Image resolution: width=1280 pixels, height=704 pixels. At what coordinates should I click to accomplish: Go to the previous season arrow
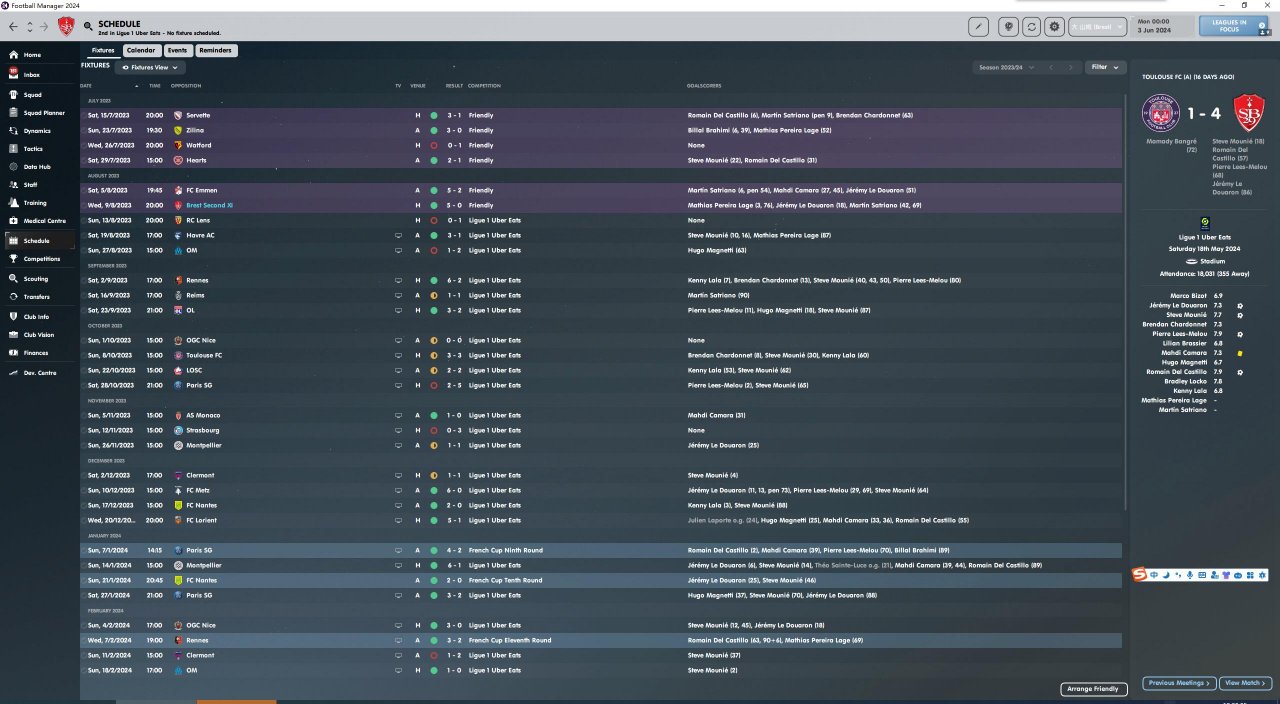1051,67
